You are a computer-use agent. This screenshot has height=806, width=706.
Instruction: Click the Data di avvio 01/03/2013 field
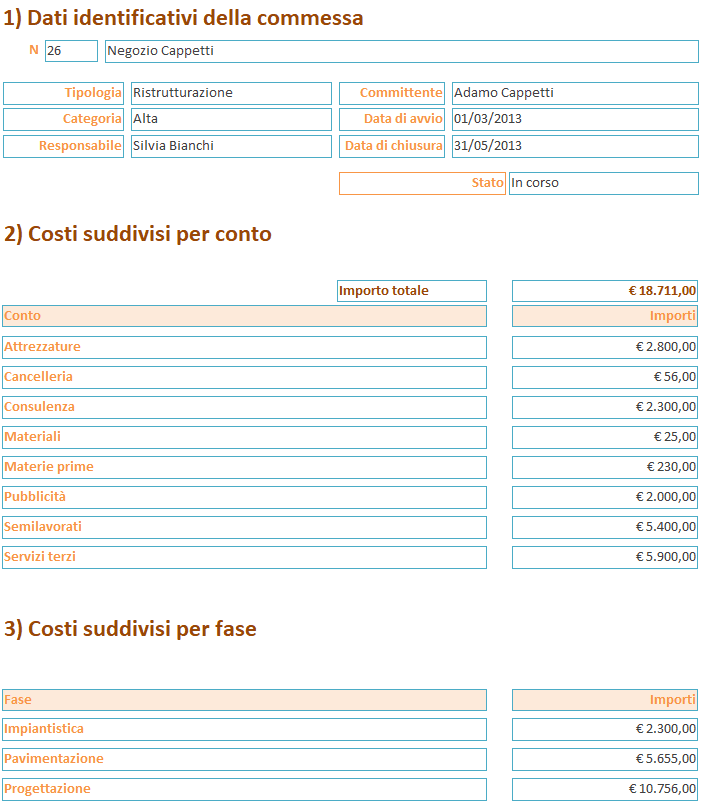pyautogui.click(x=575, y=119)
